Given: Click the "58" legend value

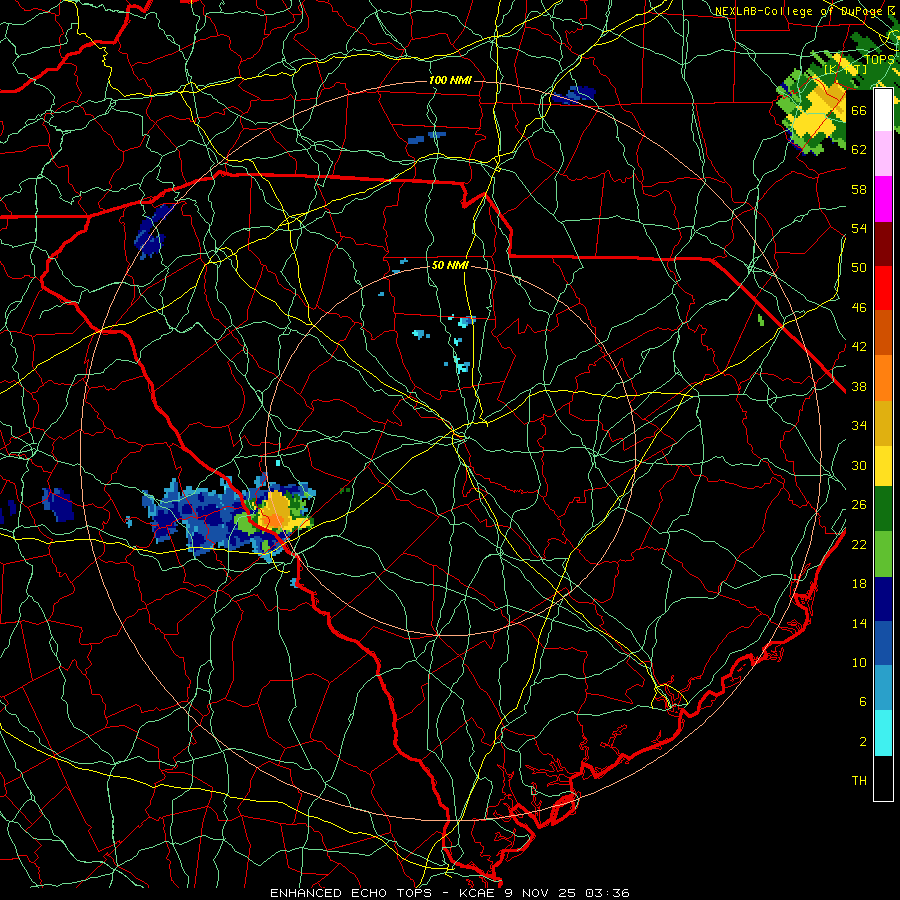Looking at the screenshot, I should 859,189.
